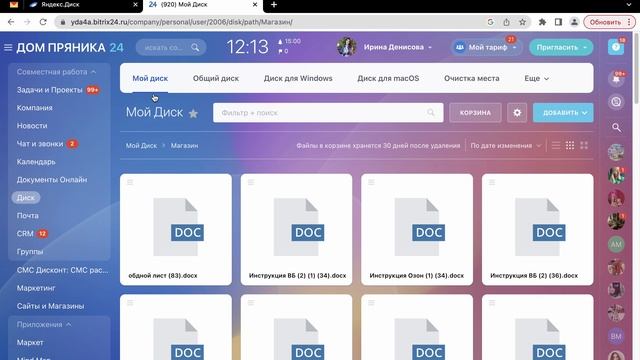Viewport: 640px width, 360px height.
Task: Switch to large tile view icon
Action: pyautogui.click(x=584, y=145)
